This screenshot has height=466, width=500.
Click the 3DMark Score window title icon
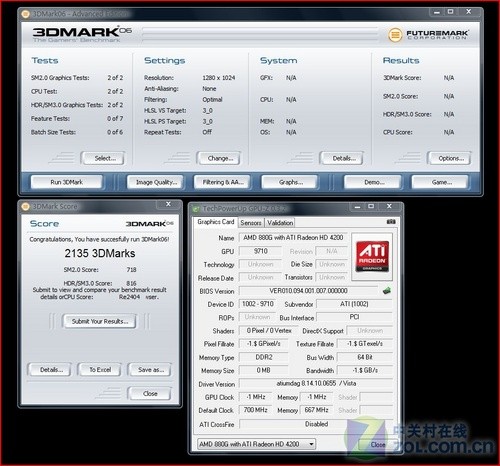pos(25,207)
